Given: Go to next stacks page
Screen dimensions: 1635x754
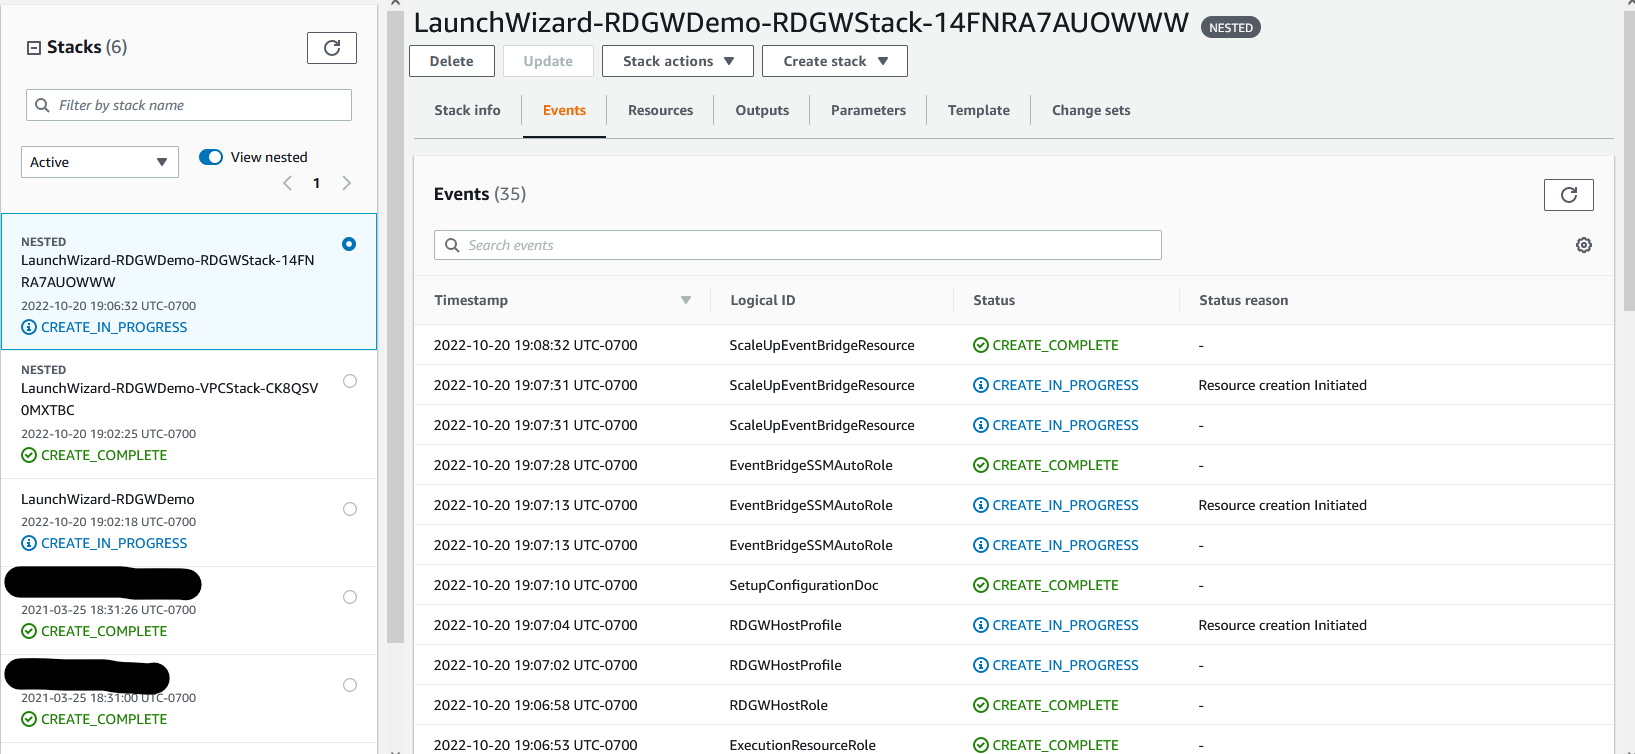Looking at the screenshot, I should [x=347, y=183].
